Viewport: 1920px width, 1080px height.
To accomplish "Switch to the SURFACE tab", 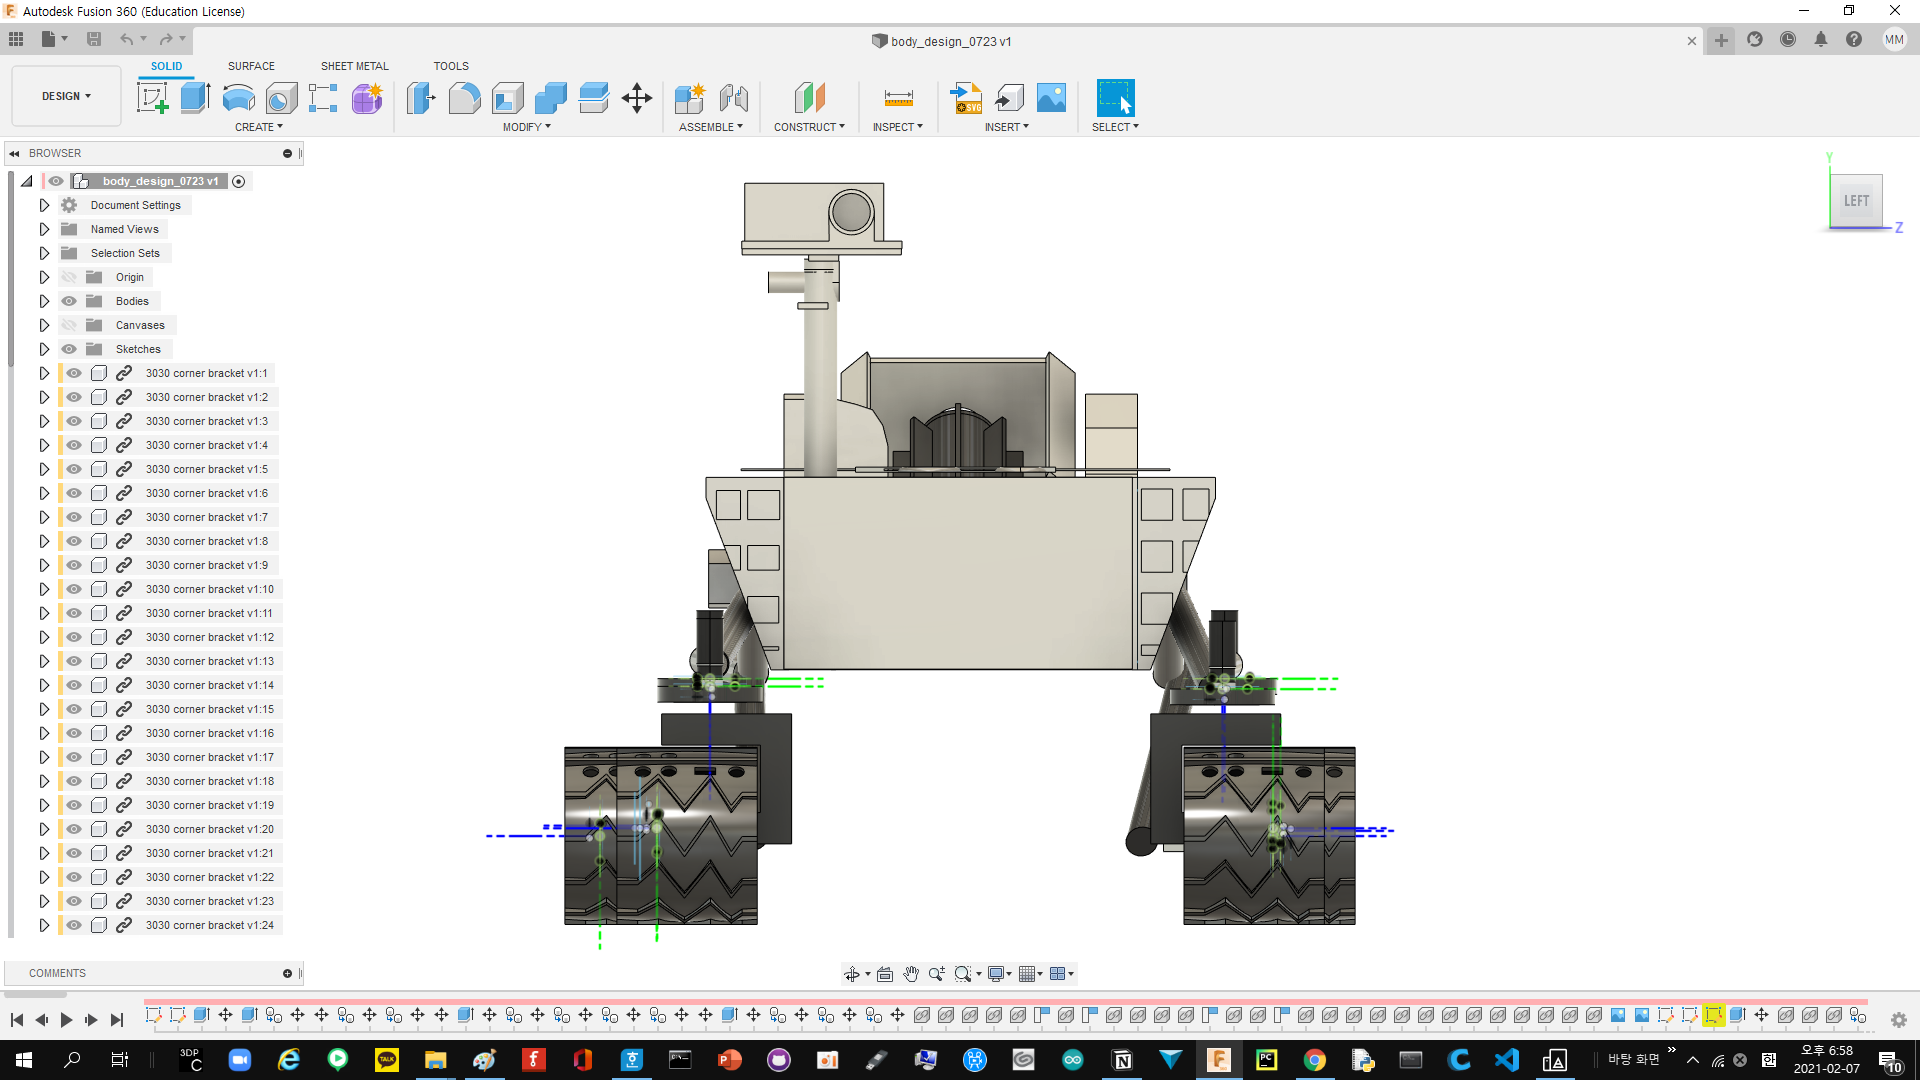I will (x=251, y=66).
